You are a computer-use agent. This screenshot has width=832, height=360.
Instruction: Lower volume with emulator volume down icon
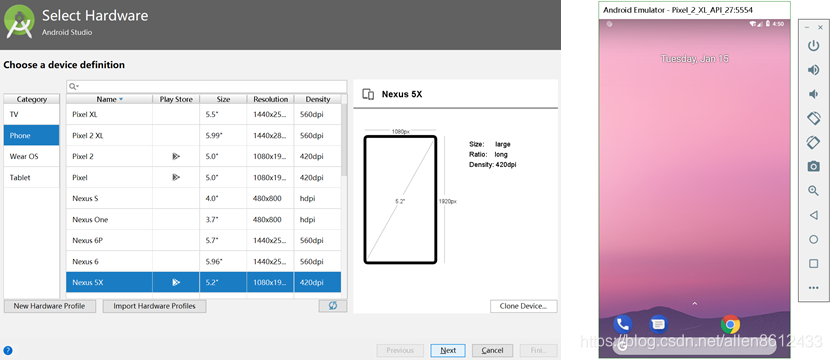click(813, 94)
